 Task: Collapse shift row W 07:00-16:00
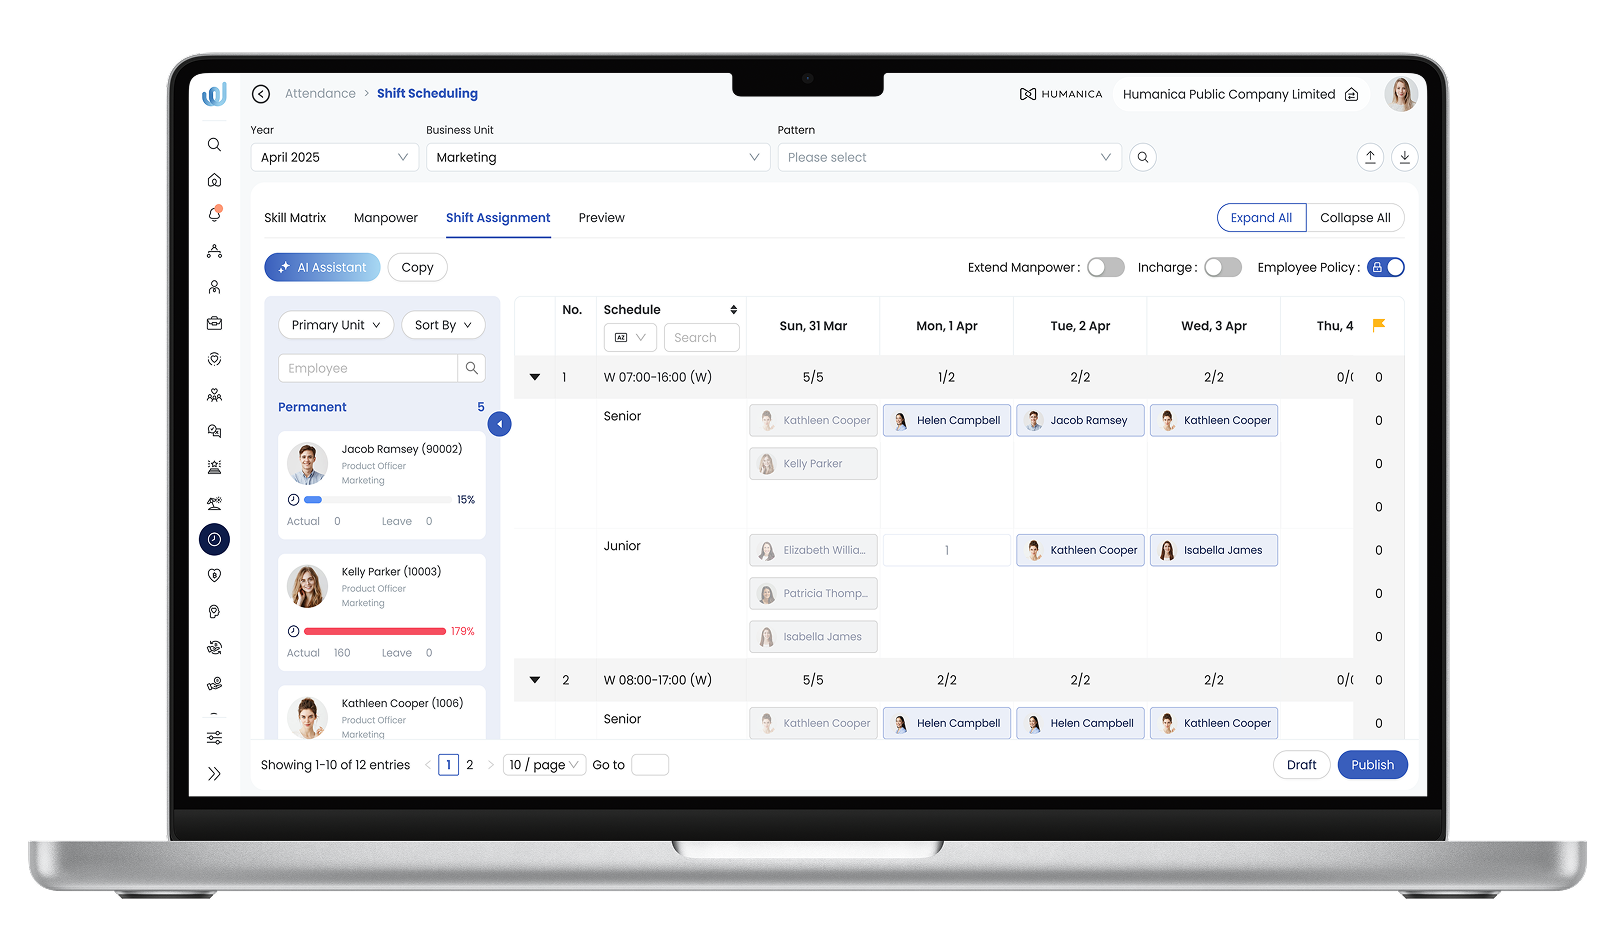535,377
